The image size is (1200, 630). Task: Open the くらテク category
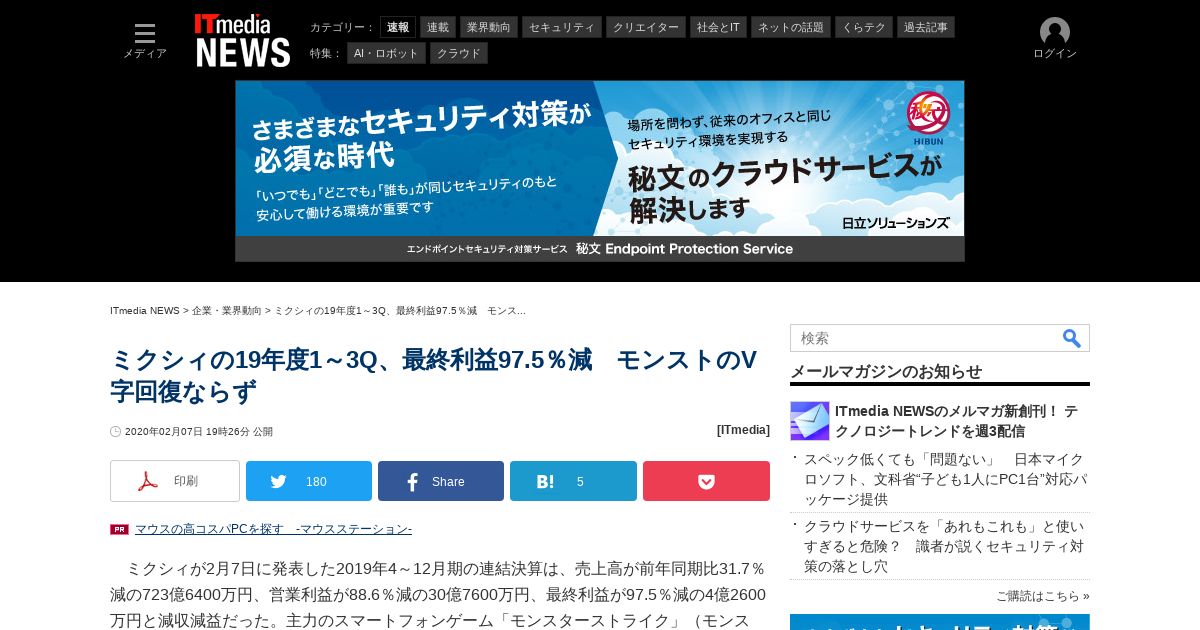[x=864, y=27]
